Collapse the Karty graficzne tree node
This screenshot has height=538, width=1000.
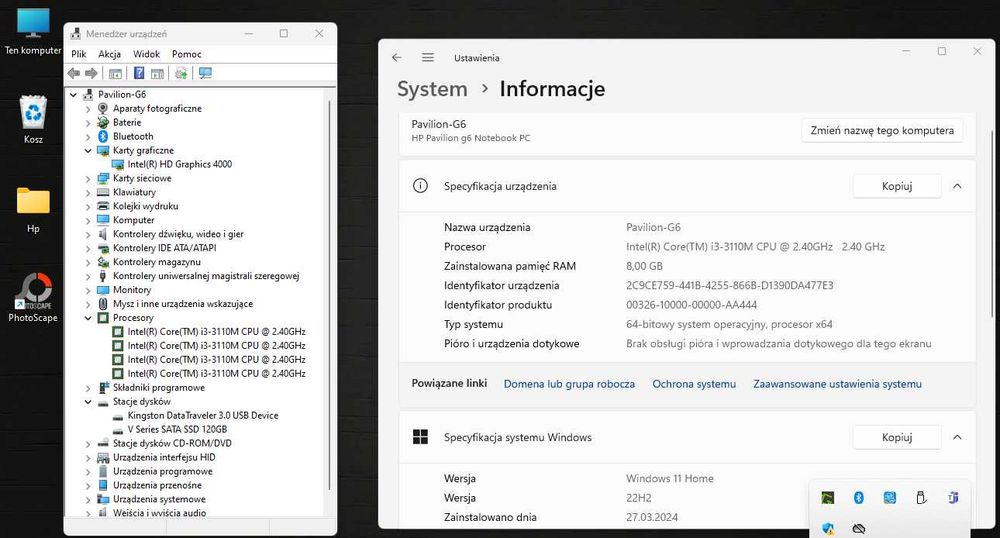87,150
